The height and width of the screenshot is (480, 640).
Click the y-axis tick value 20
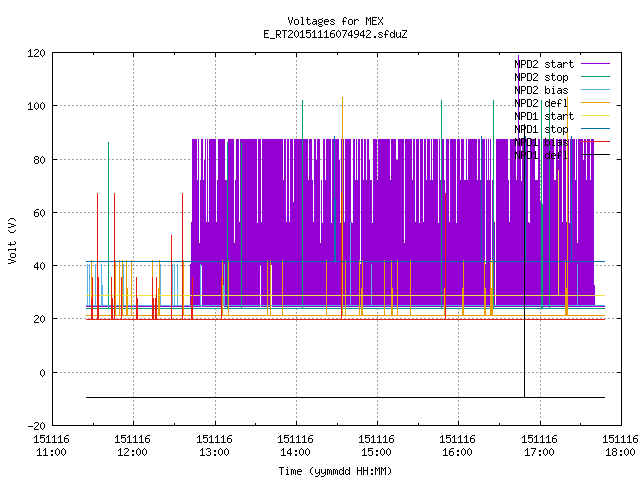[39, 319]
